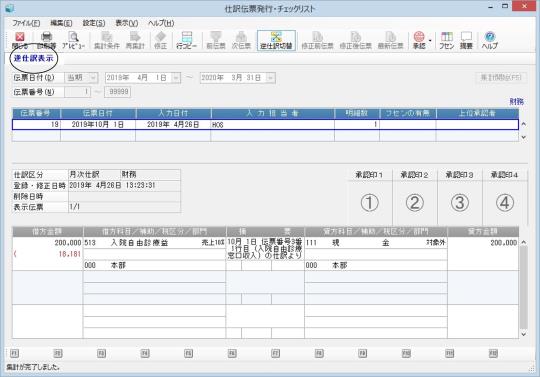Screen dimensions: 540x377
Task: Open the ファイル(F) menu
Action: (26, 23)
